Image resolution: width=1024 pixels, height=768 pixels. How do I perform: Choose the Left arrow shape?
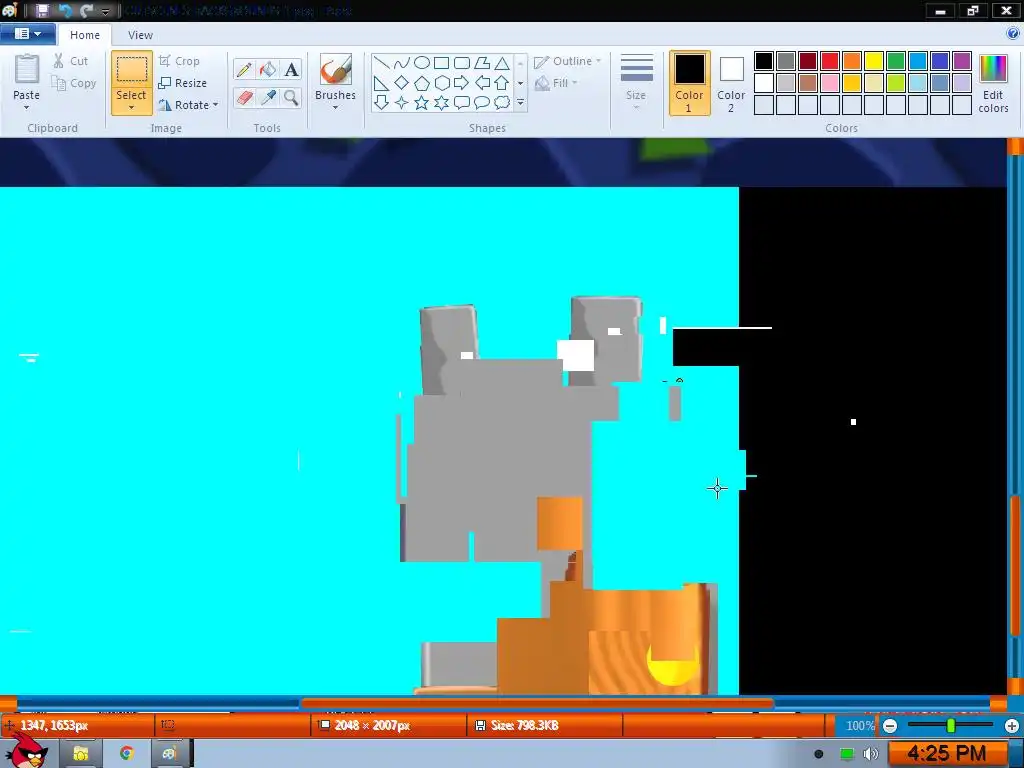coord(482,83)
